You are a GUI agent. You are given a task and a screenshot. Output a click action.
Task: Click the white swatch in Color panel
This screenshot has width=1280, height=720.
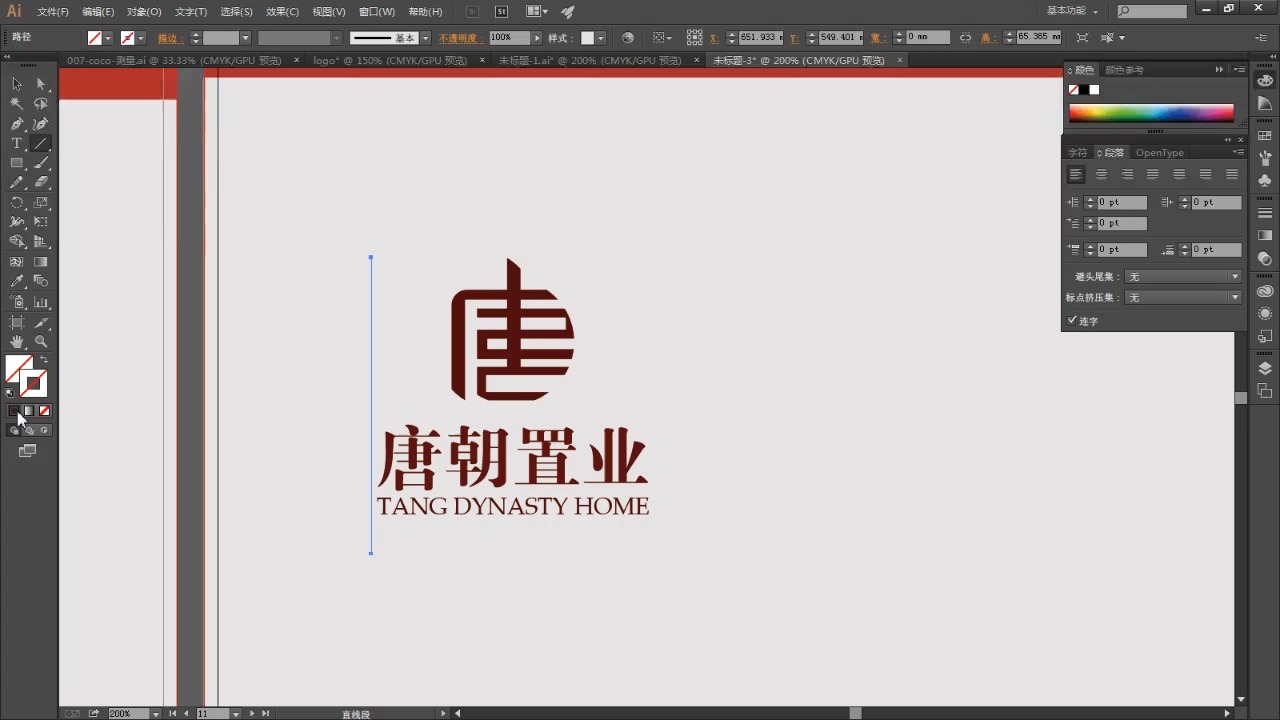(1095, 90)
